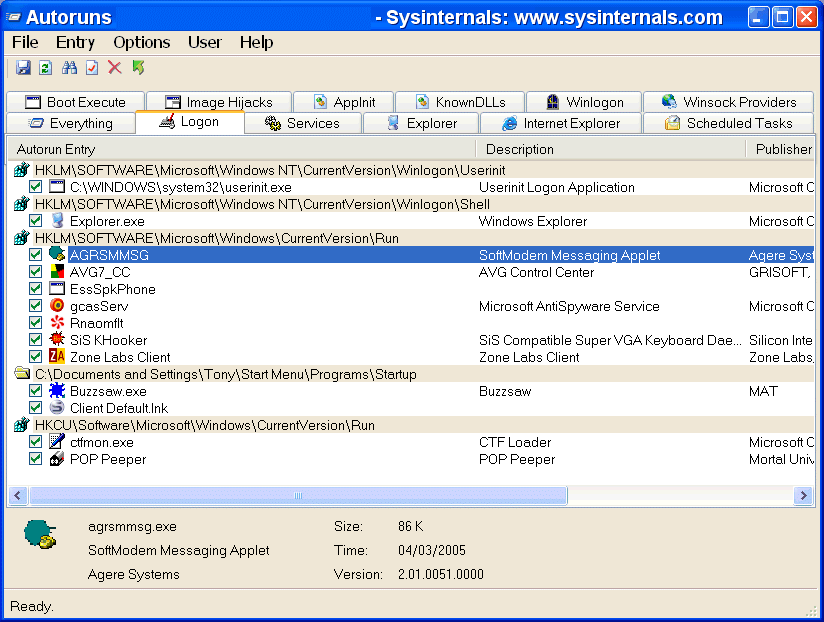Select the HKLM Windows\CurrentVersion\Run key row
824x622 pixels.
coord(413,238)
